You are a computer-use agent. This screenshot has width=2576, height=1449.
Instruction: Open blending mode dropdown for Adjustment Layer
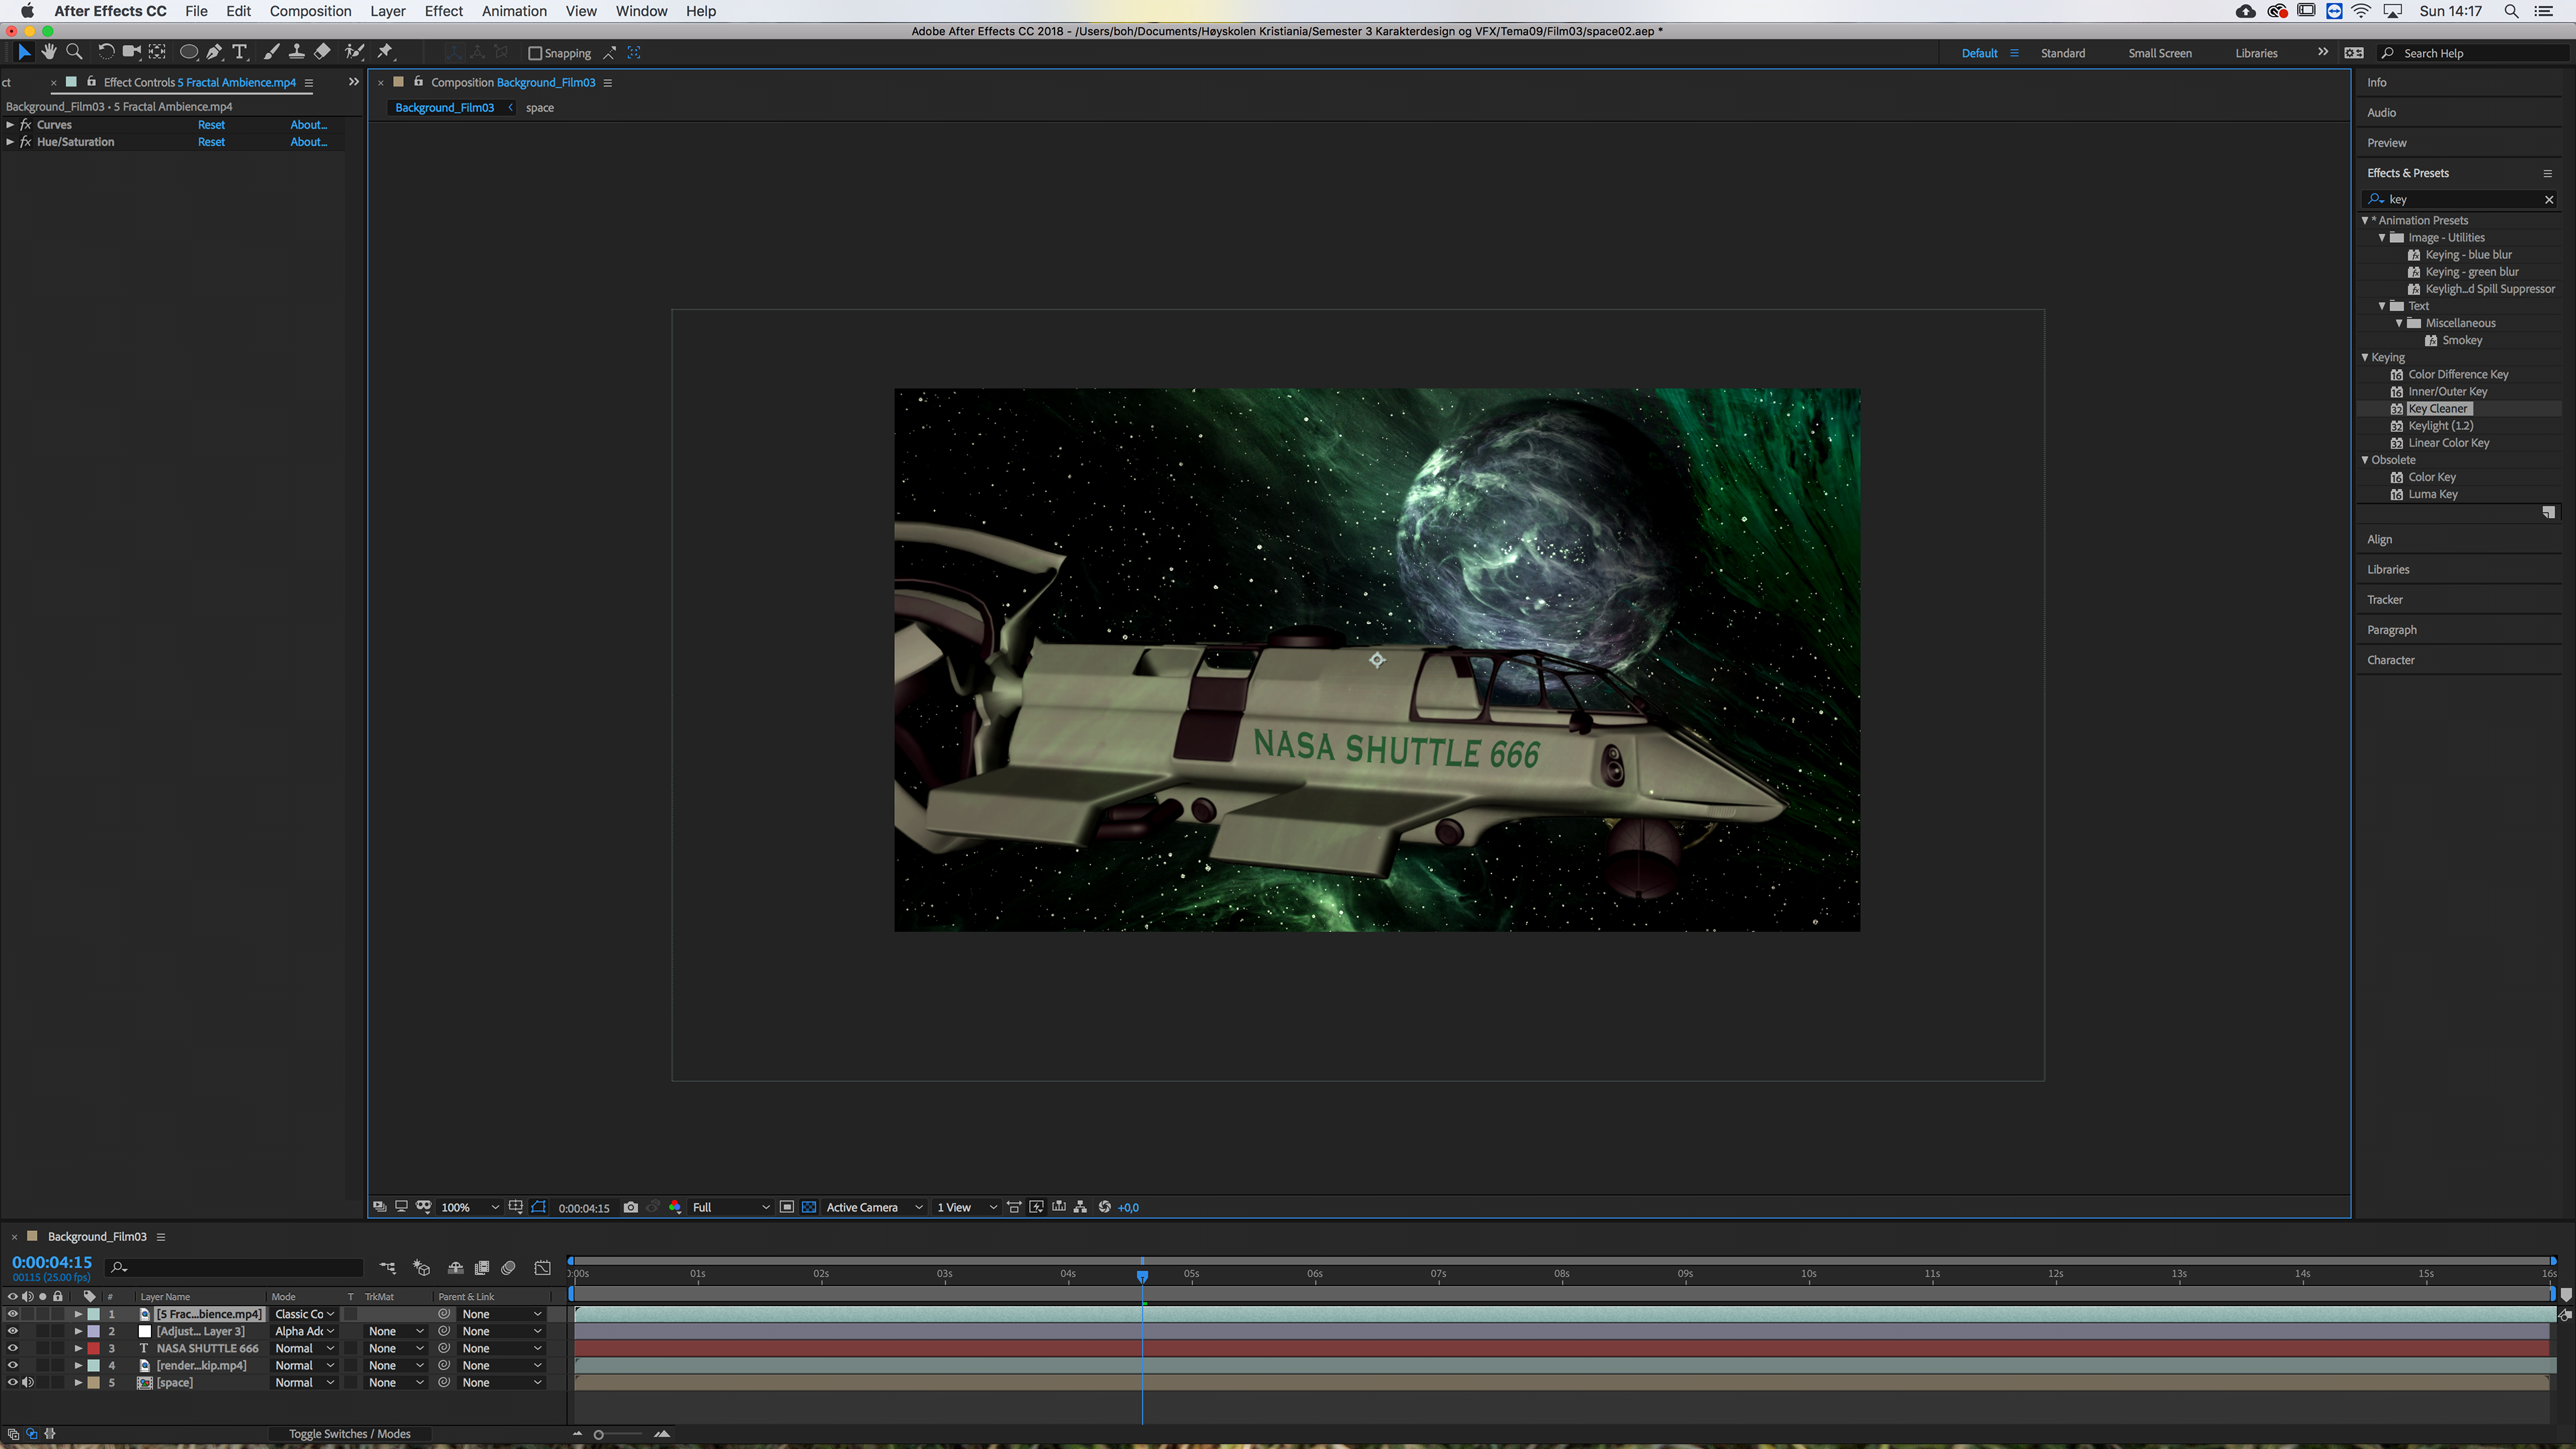tap(304, 1331)
